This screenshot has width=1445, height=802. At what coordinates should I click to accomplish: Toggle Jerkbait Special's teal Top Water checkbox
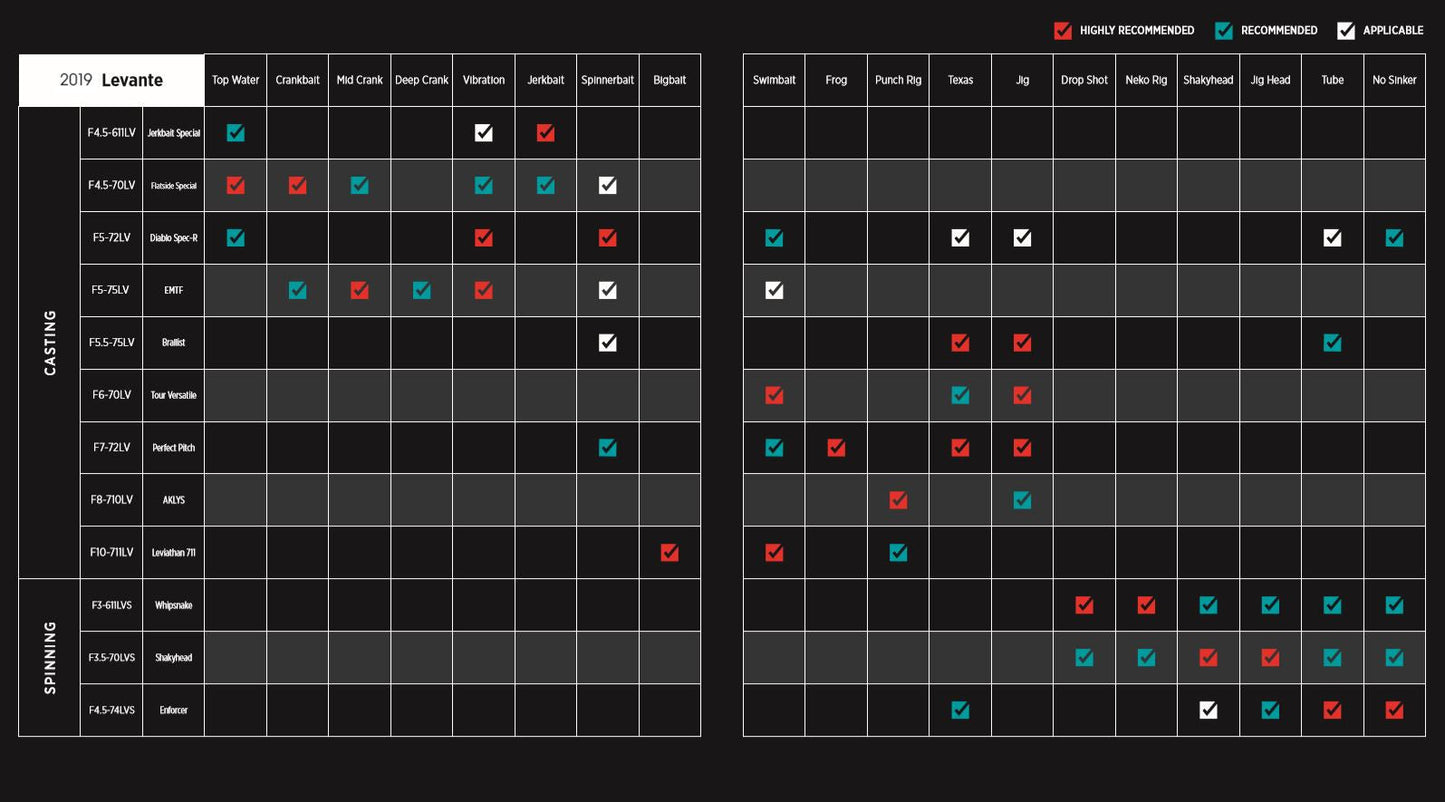[x=235, y=133]
